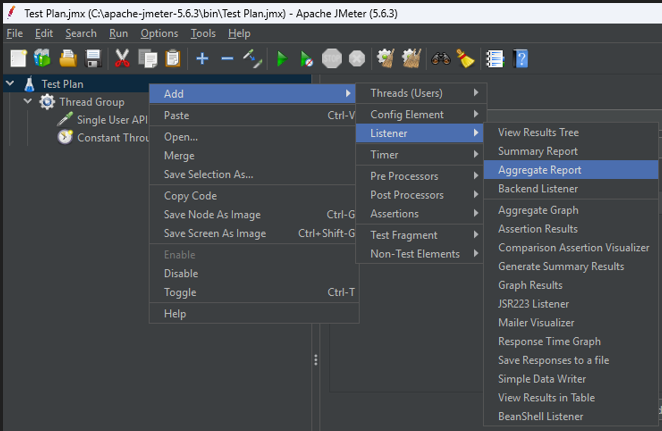Open the Help menu in menu bar
This screenshot has width=662, height=431.
pyautogui.click(x=239, y=33)
